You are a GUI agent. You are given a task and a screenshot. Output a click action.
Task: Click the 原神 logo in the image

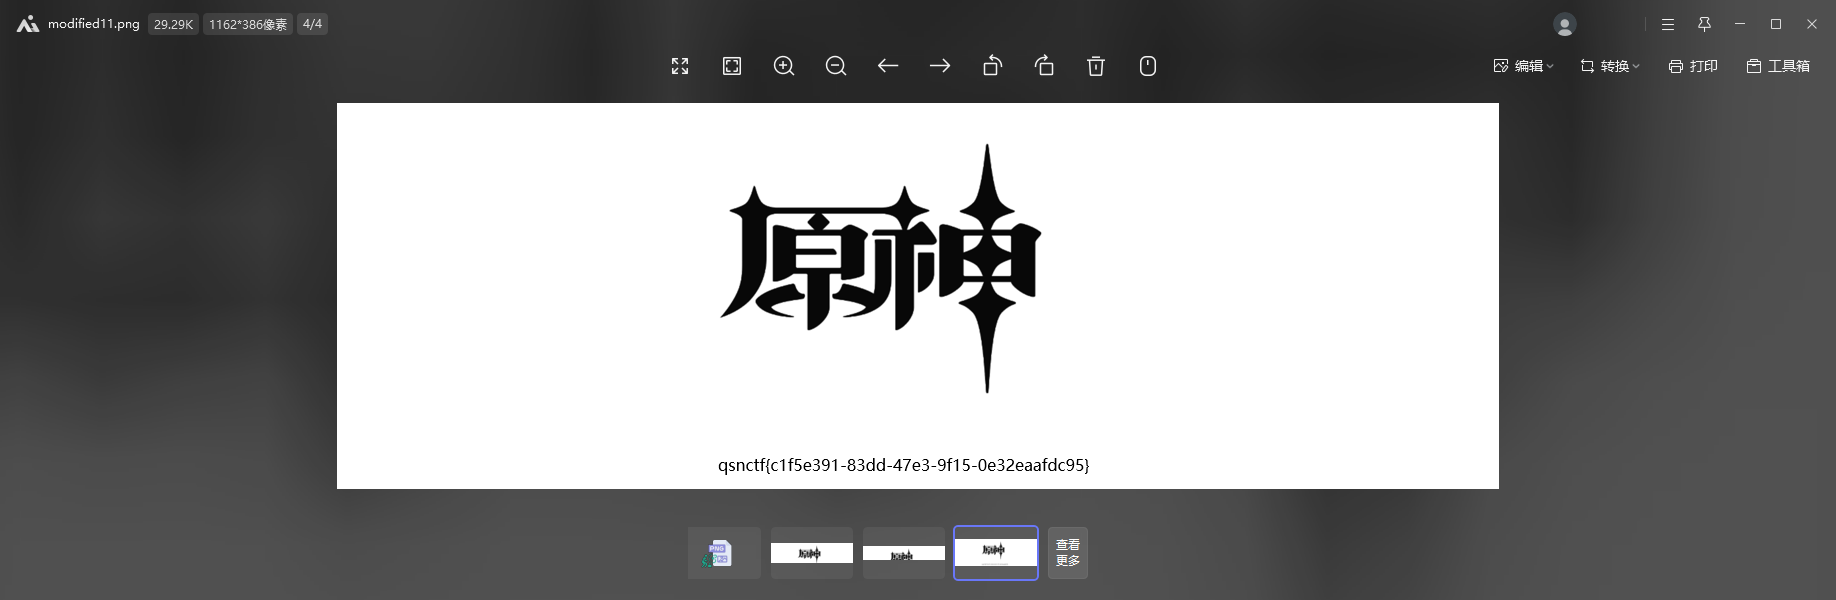881,268
